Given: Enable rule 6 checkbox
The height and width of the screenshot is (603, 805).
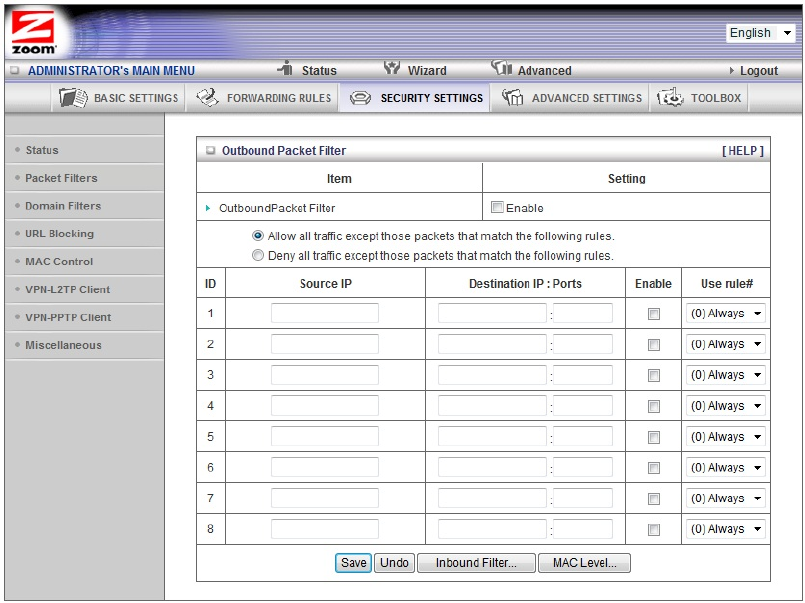Looking at the screenshot, I should 654,468.
